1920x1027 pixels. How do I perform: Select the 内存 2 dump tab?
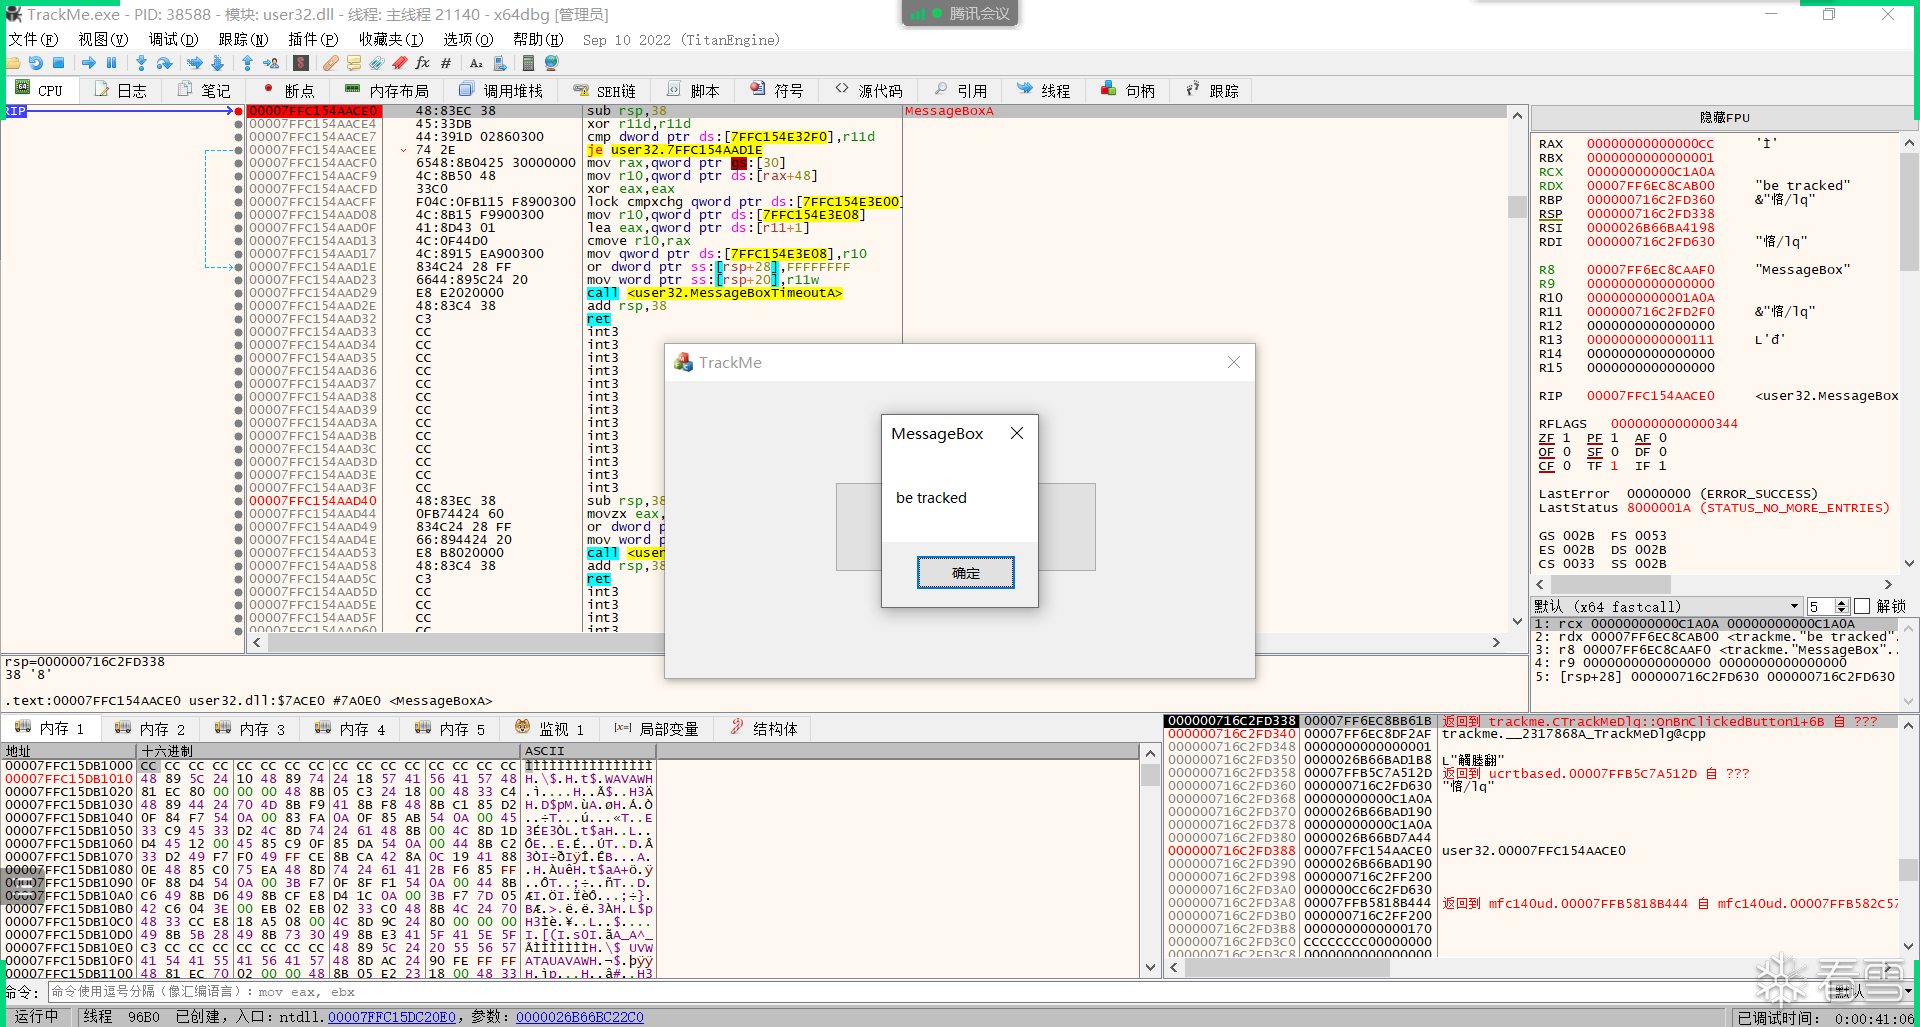pos(151,729)
